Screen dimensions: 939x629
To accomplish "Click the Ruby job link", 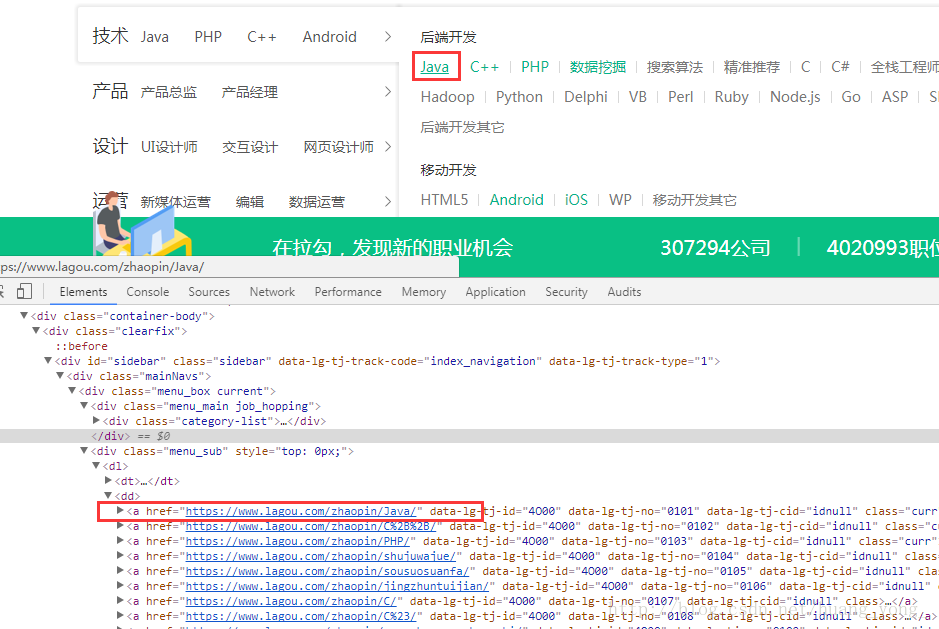I will (x=731, y=97).
